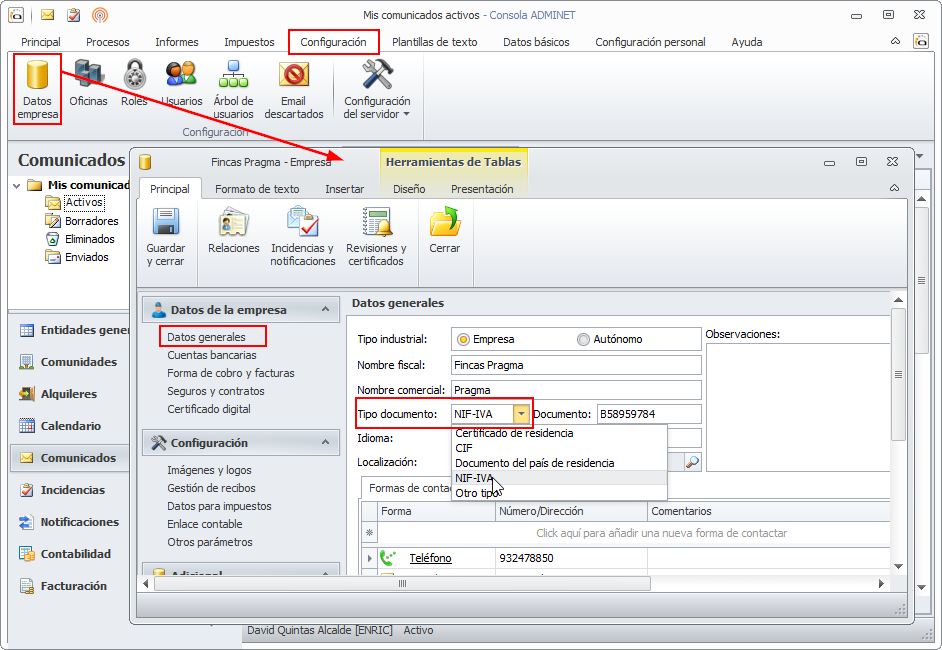The image size is (942, 650).
Task: Select the Empresa radio button
Action: click(x=463, y=339)
